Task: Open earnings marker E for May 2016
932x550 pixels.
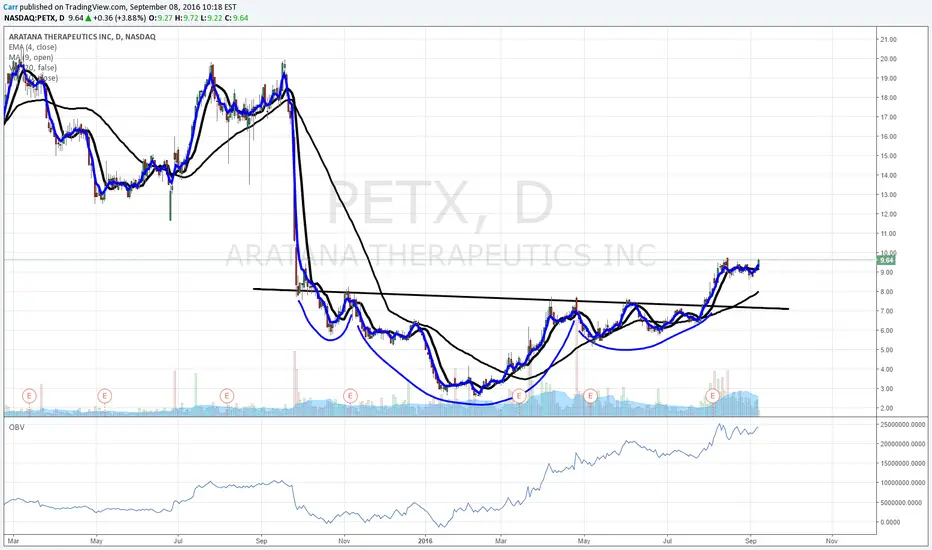Action: (590, 395)
